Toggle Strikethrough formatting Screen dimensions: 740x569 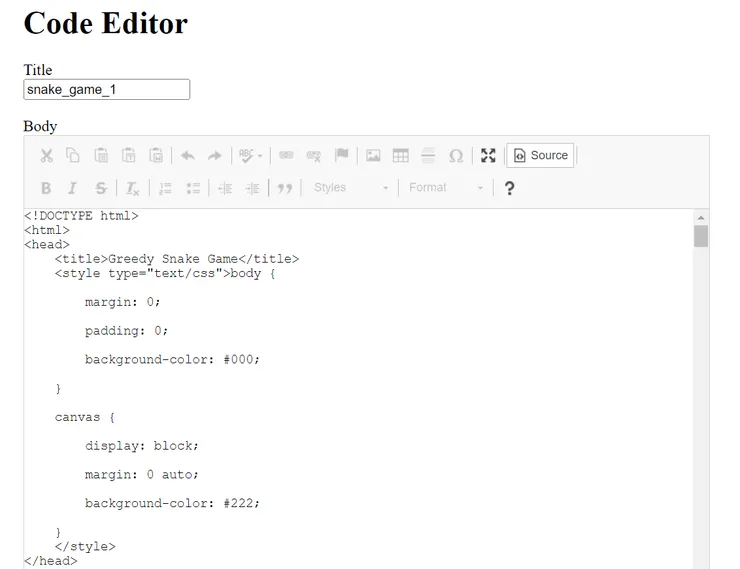click(x=101, y=188)
